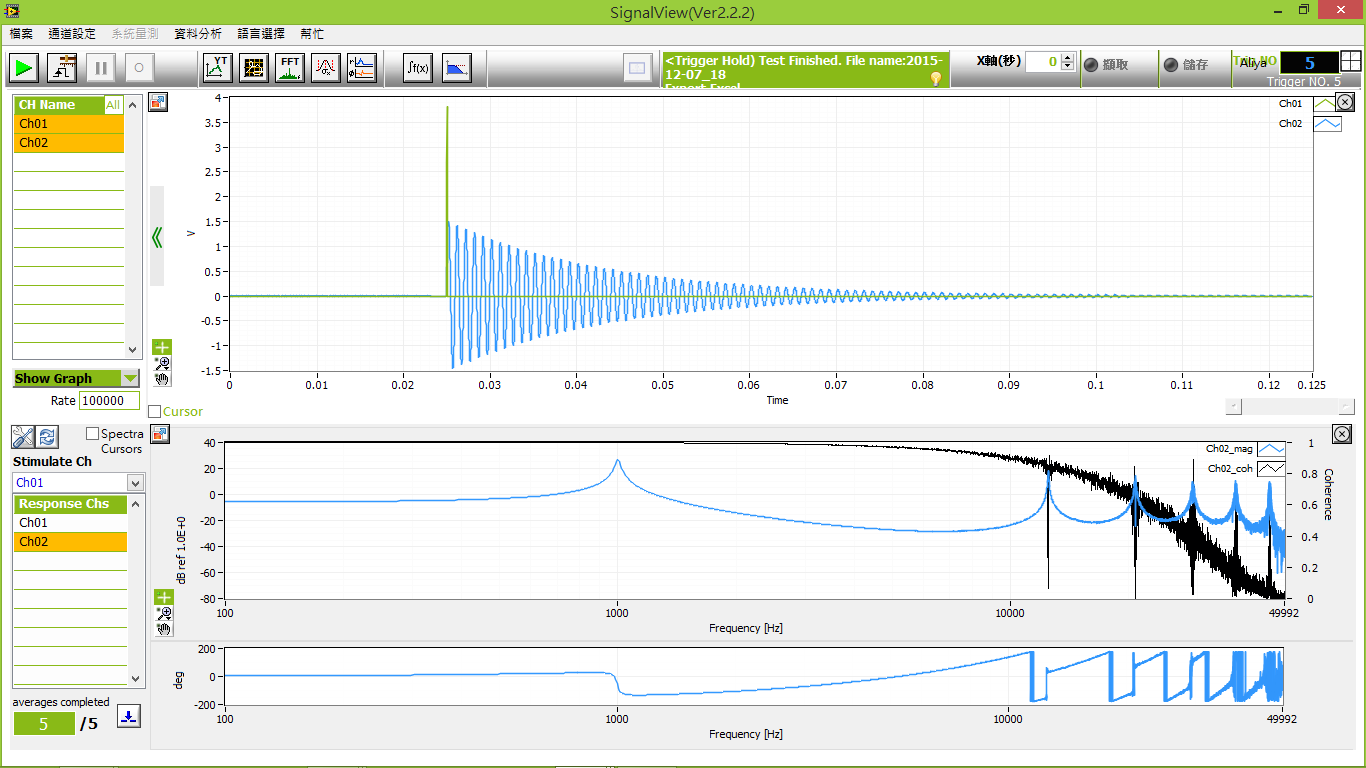Open the integral f(x) math function

coord(417,68)
